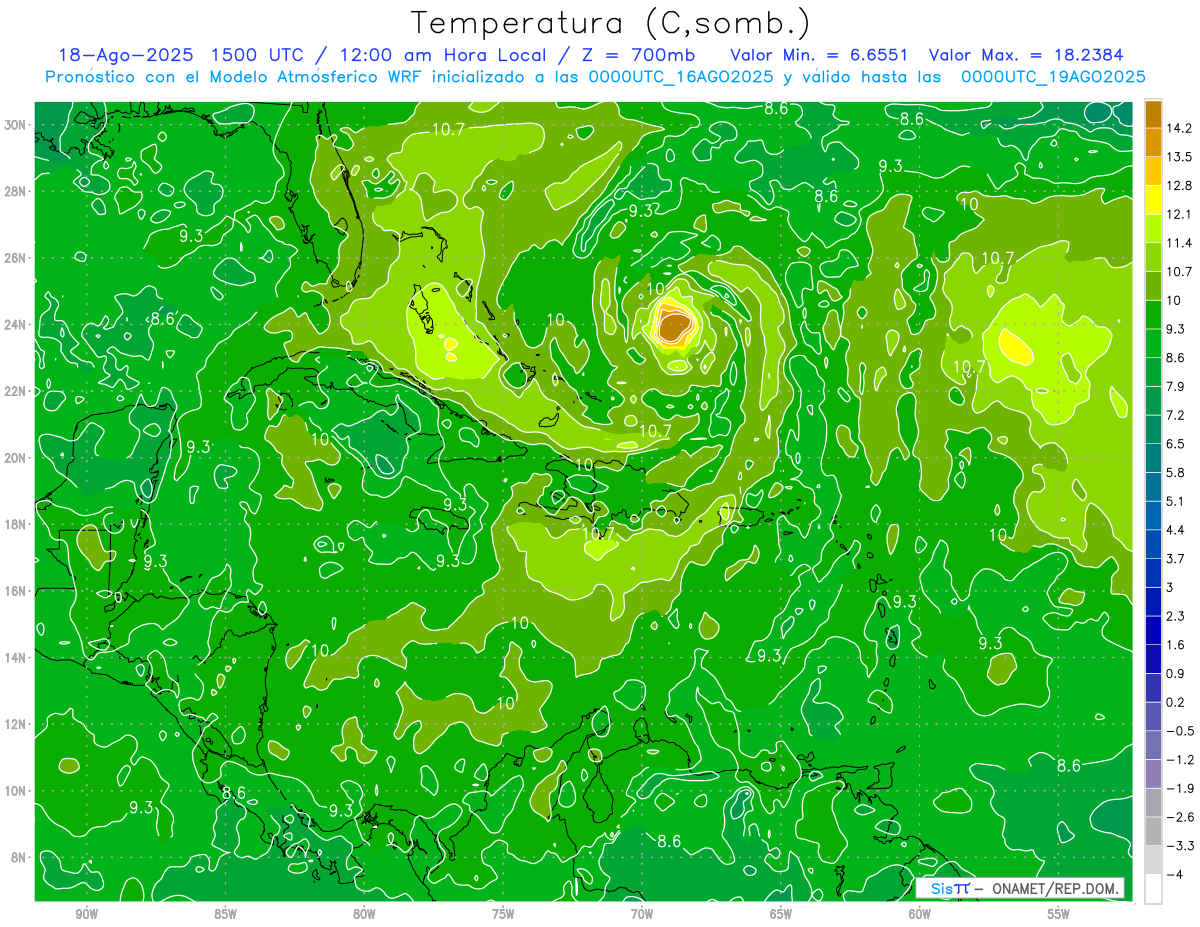The image size is (1200, 927).
Task: Click legend value '3.7'
Action: (1175, 558)
